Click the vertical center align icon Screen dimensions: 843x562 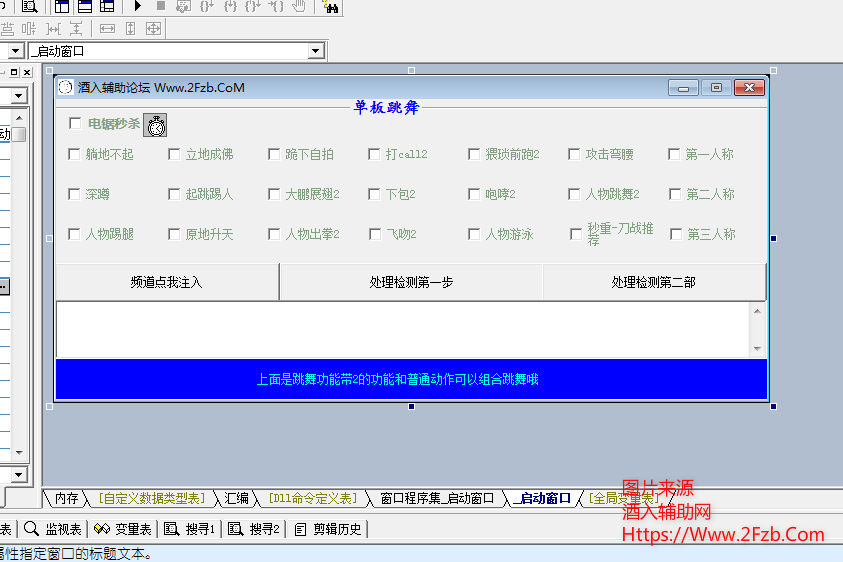pos(29,29)
